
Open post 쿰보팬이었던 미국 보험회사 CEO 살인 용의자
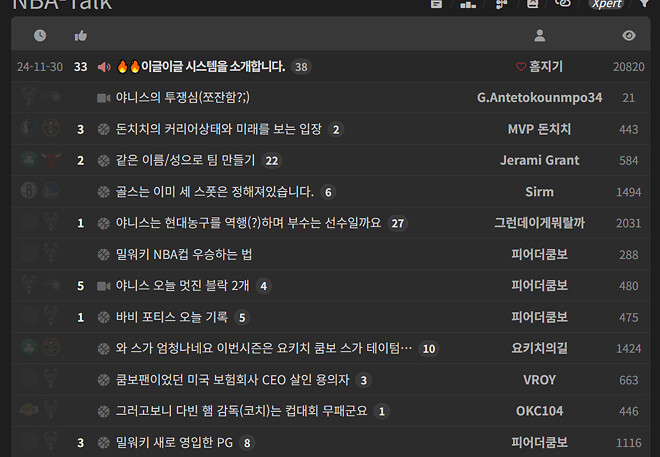coord(232,380)
